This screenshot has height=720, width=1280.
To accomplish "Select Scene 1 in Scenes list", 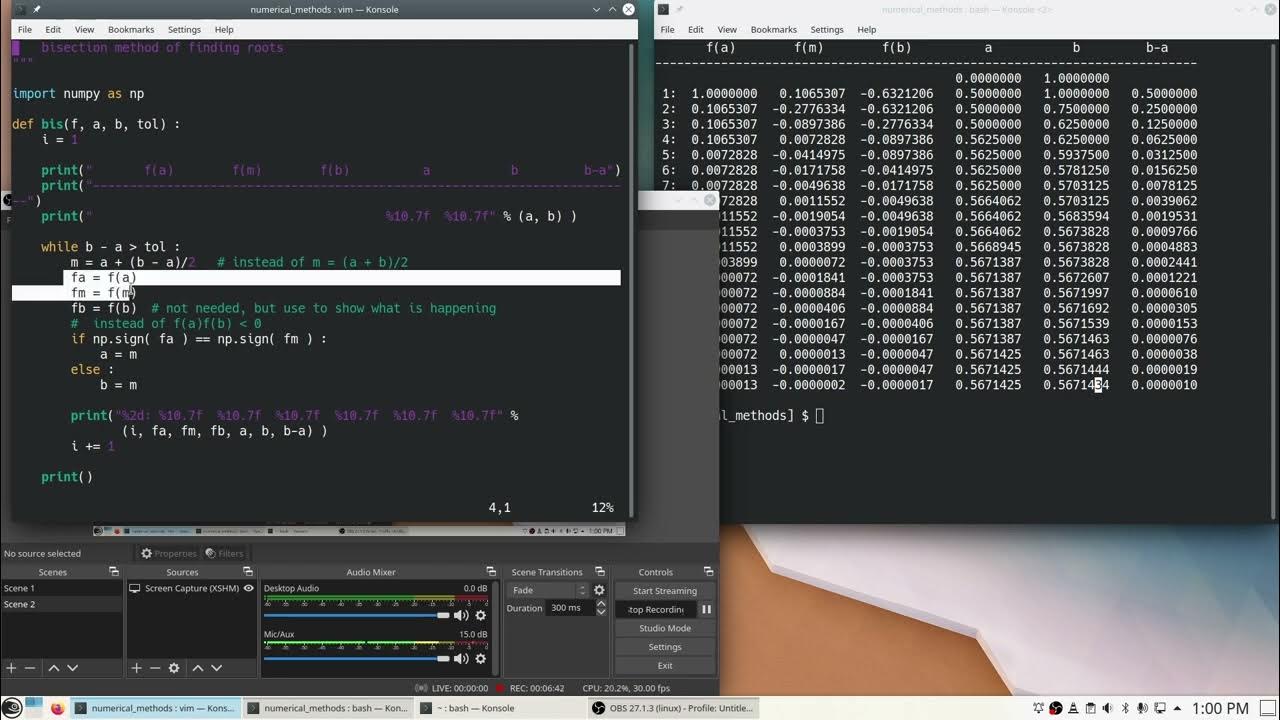I will click(62, 588).
